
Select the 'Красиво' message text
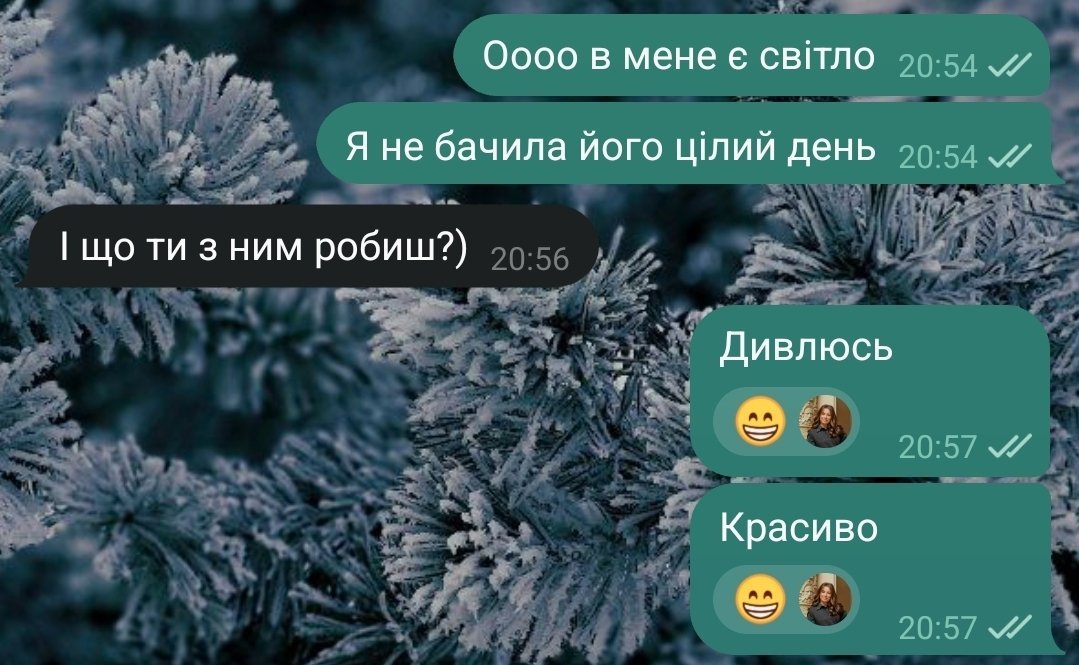point(799,527)
